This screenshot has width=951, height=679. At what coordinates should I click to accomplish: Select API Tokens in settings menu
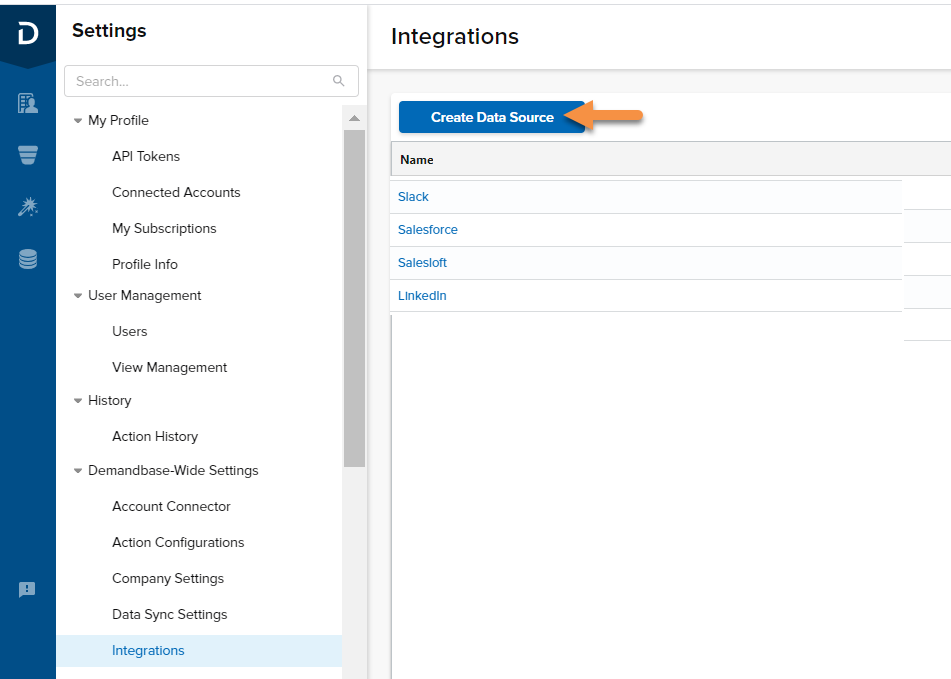click(146, 156)
